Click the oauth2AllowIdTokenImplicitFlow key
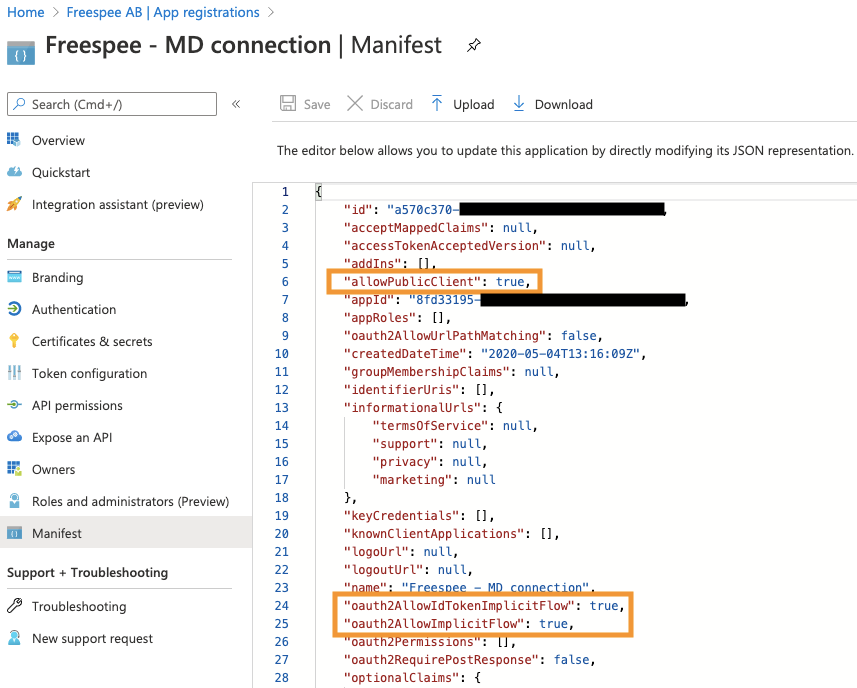The width and height of the screenshot is (857, 688). pyautogui.click(x=459, y=605)
